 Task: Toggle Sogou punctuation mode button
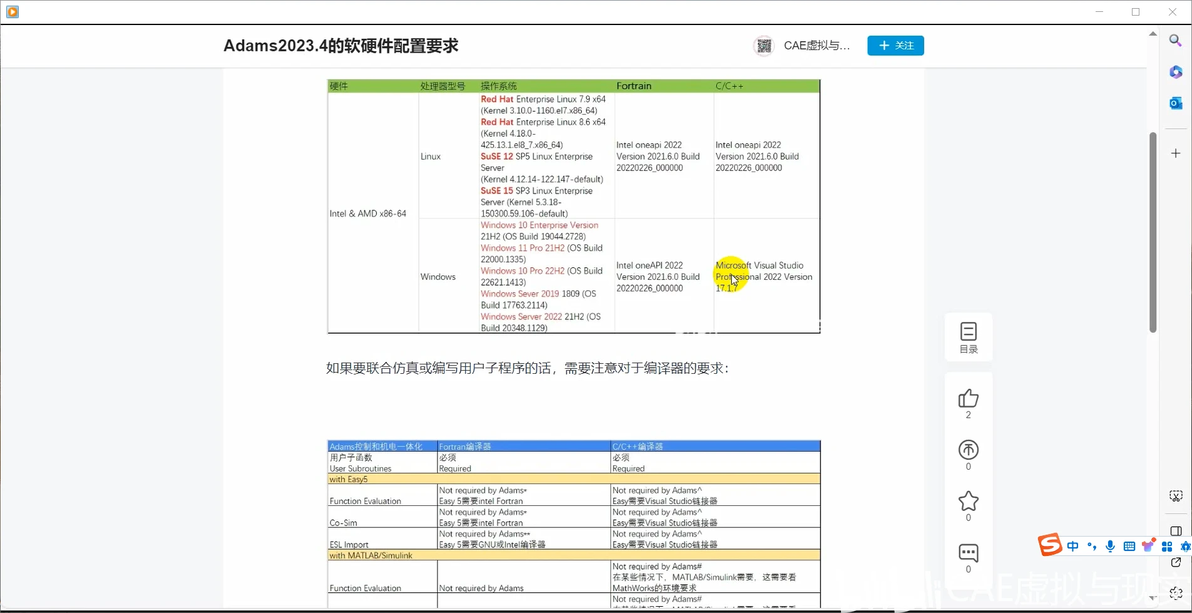click(1092, 546)
